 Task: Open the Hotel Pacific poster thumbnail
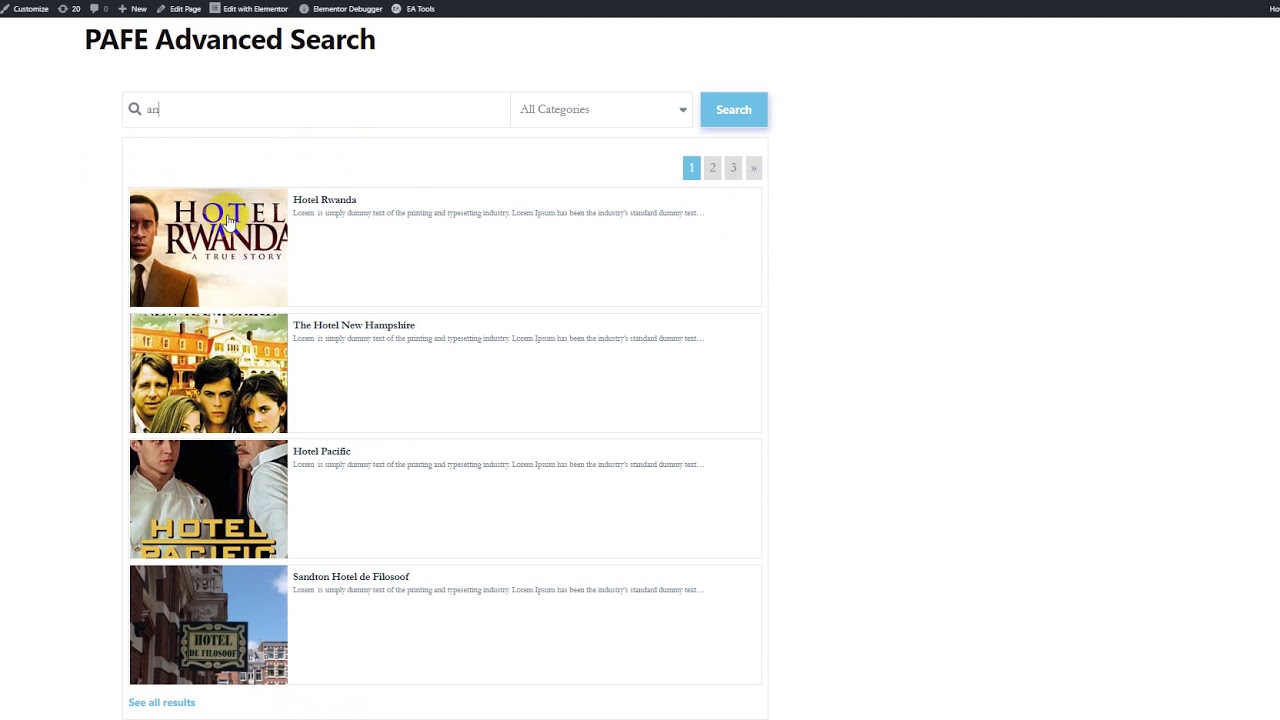click(208, 499)
